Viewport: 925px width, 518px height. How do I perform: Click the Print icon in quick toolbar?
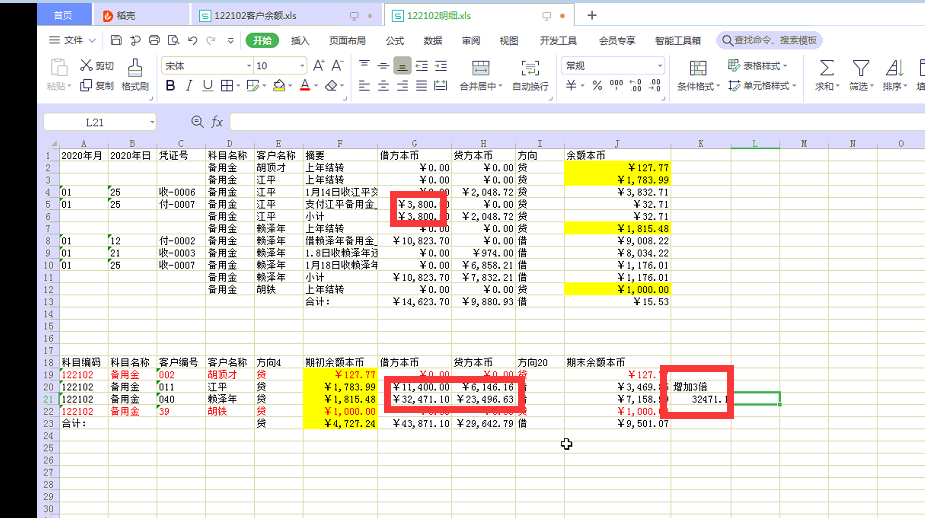pos(154,40)
